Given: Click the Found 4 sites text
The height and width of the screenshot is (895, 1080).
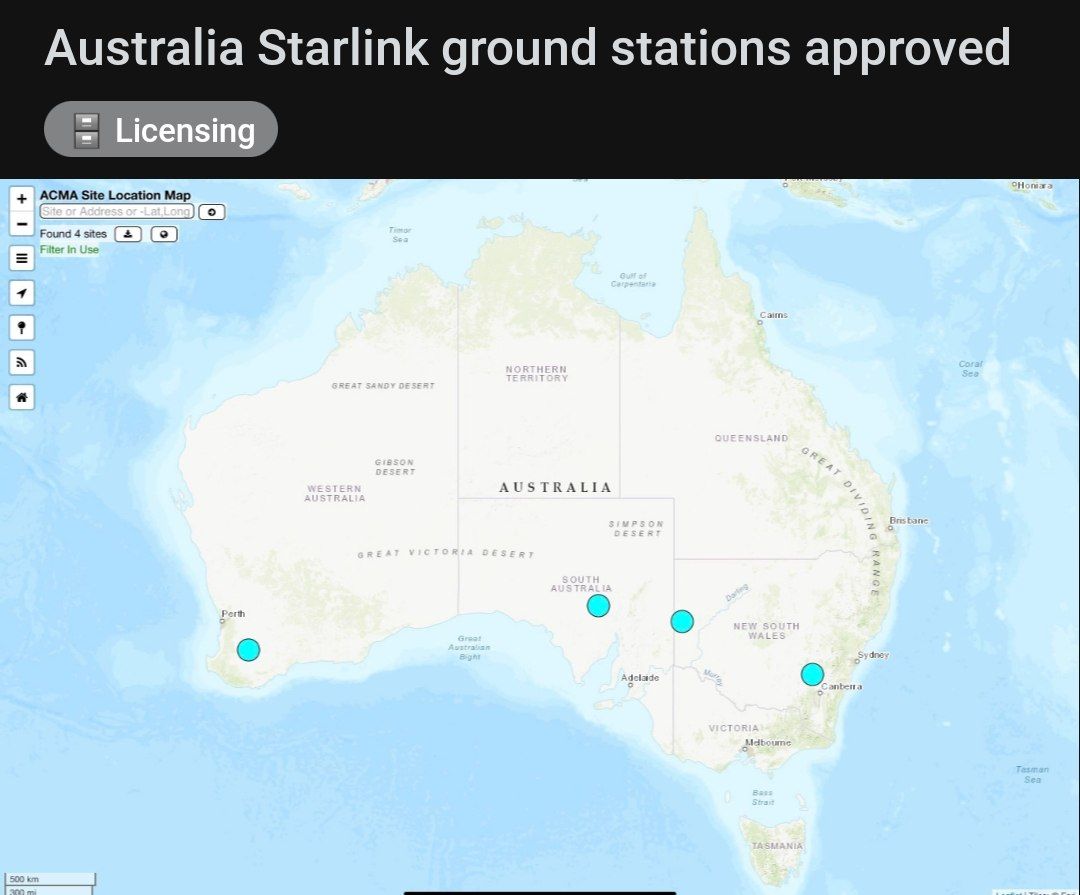Looking at the screenshot, I should pos(73,234).
